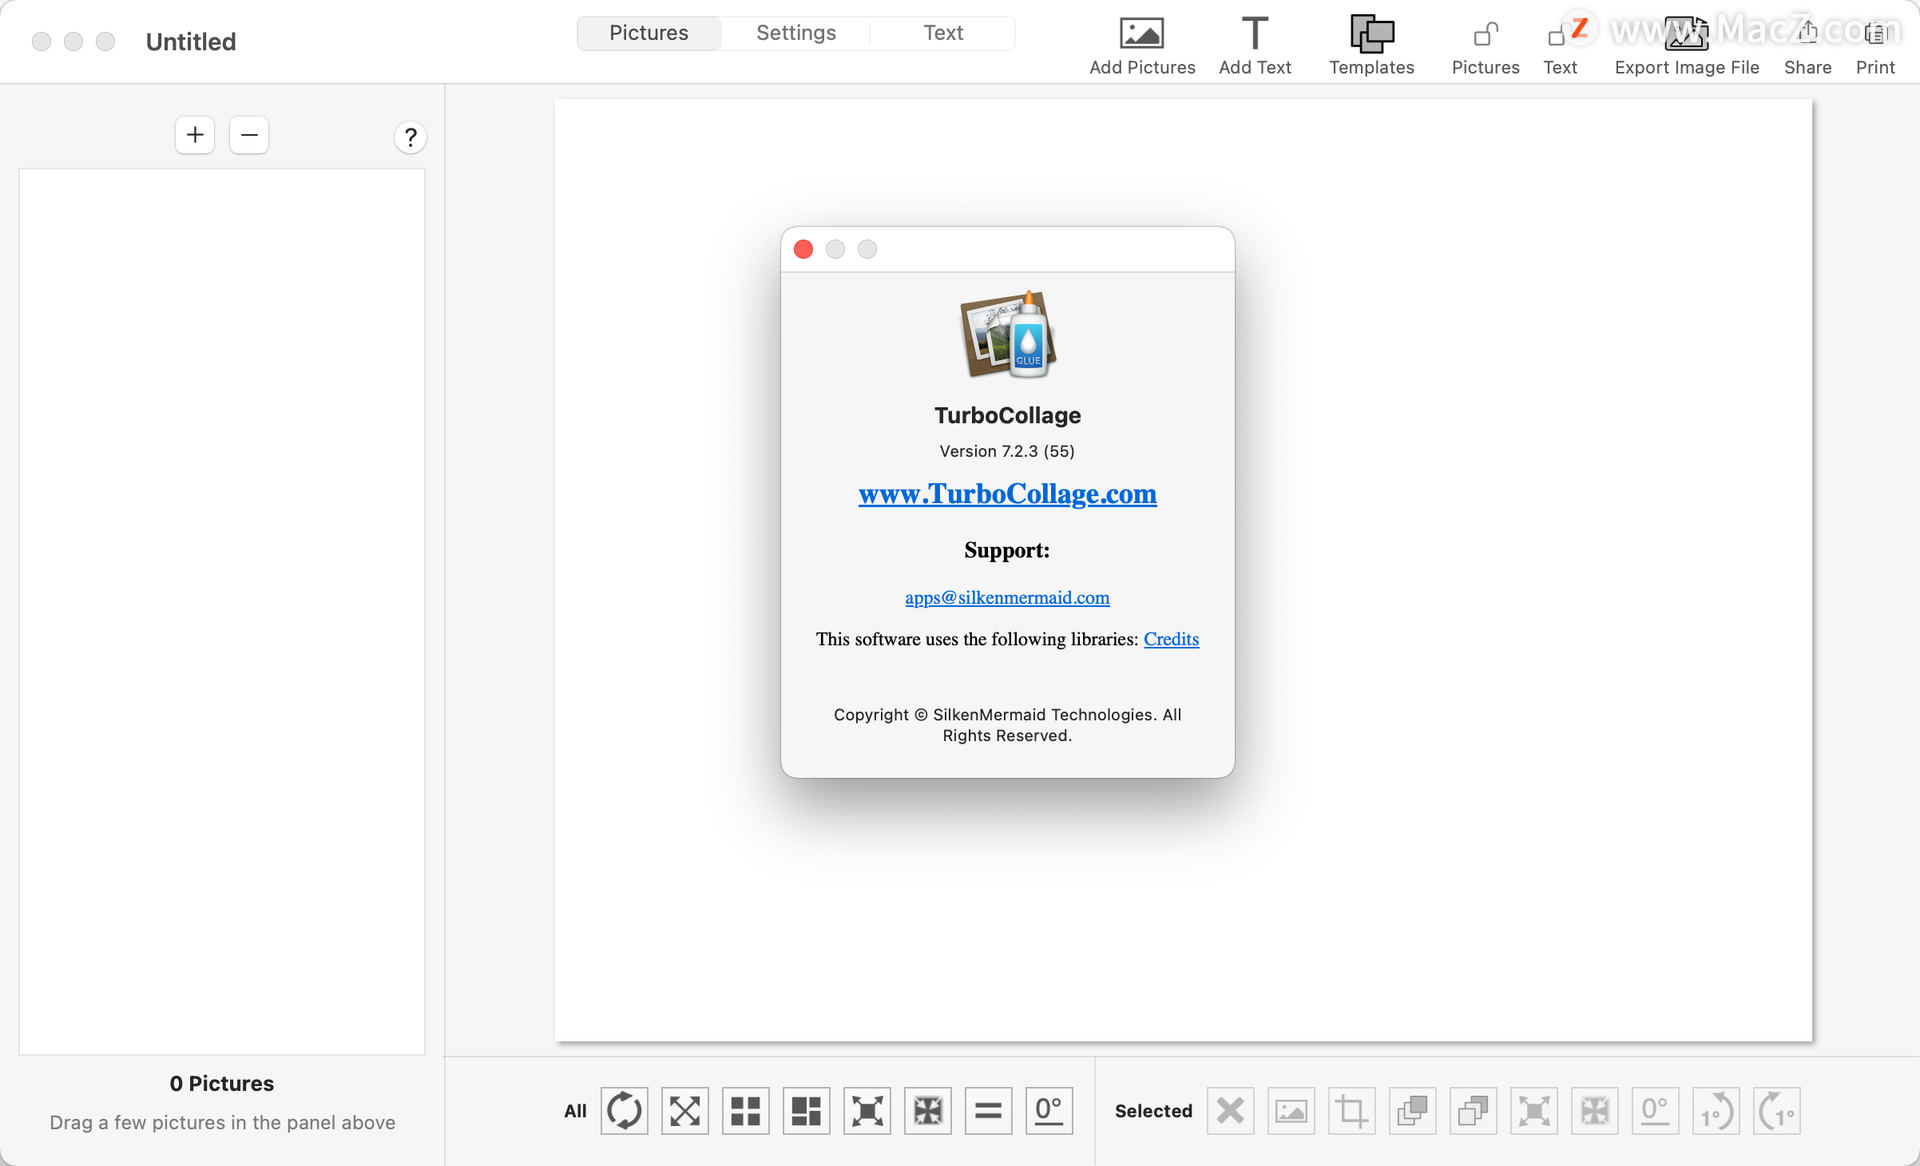This screenshot has height=1166, width=1920.
Task: Click the selected picture 0° rotation icon
Action: tap(1655, 1110)
